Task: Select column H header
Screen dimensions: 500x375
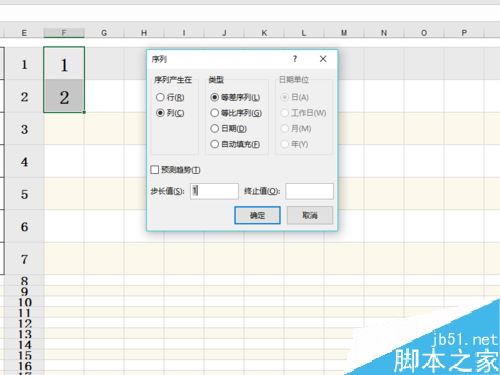Action: click(144, 33)
